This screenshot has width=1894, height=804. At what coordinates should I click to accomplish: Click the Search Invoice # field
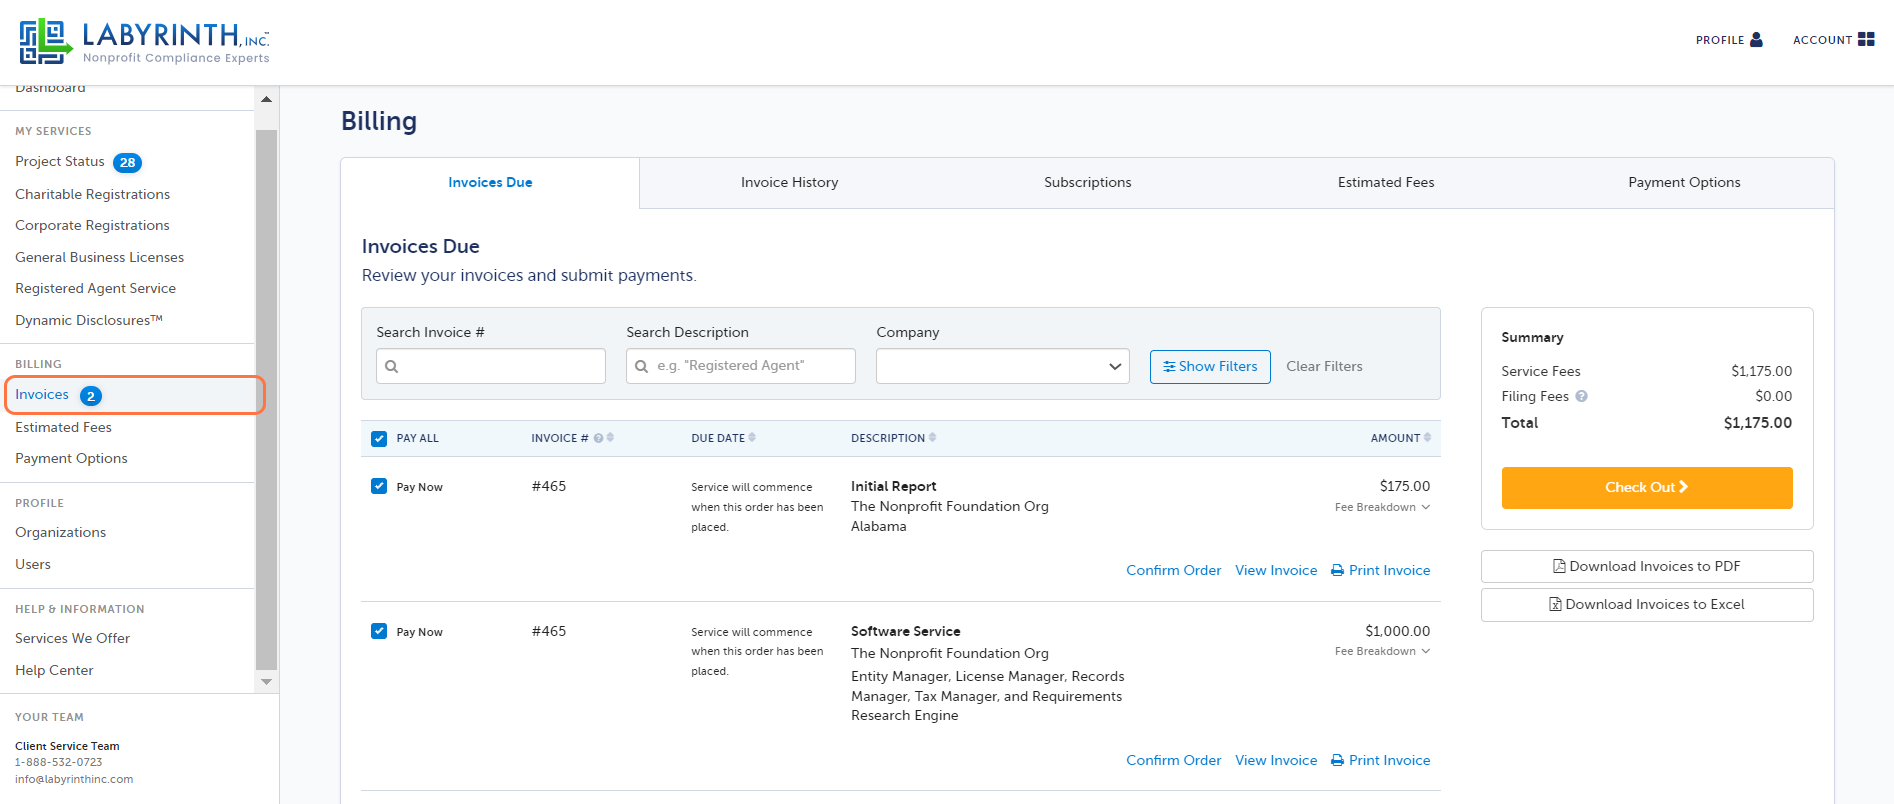[x=491, y=366]
